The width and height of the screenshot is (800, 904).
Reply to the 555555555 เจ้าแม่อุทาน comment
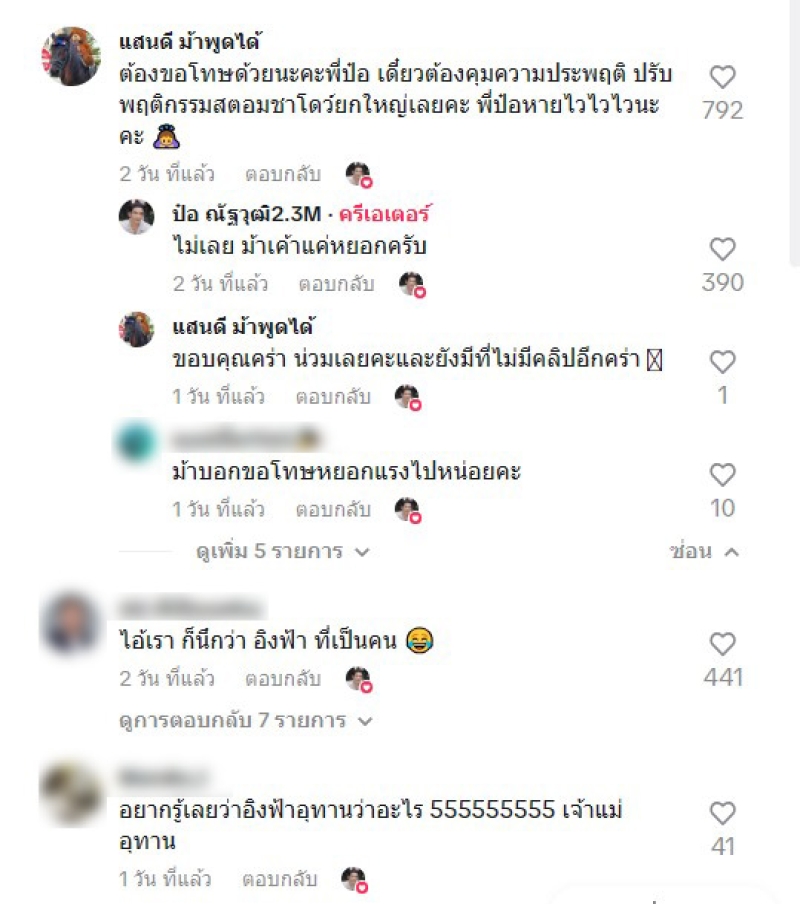pos(280,879)
